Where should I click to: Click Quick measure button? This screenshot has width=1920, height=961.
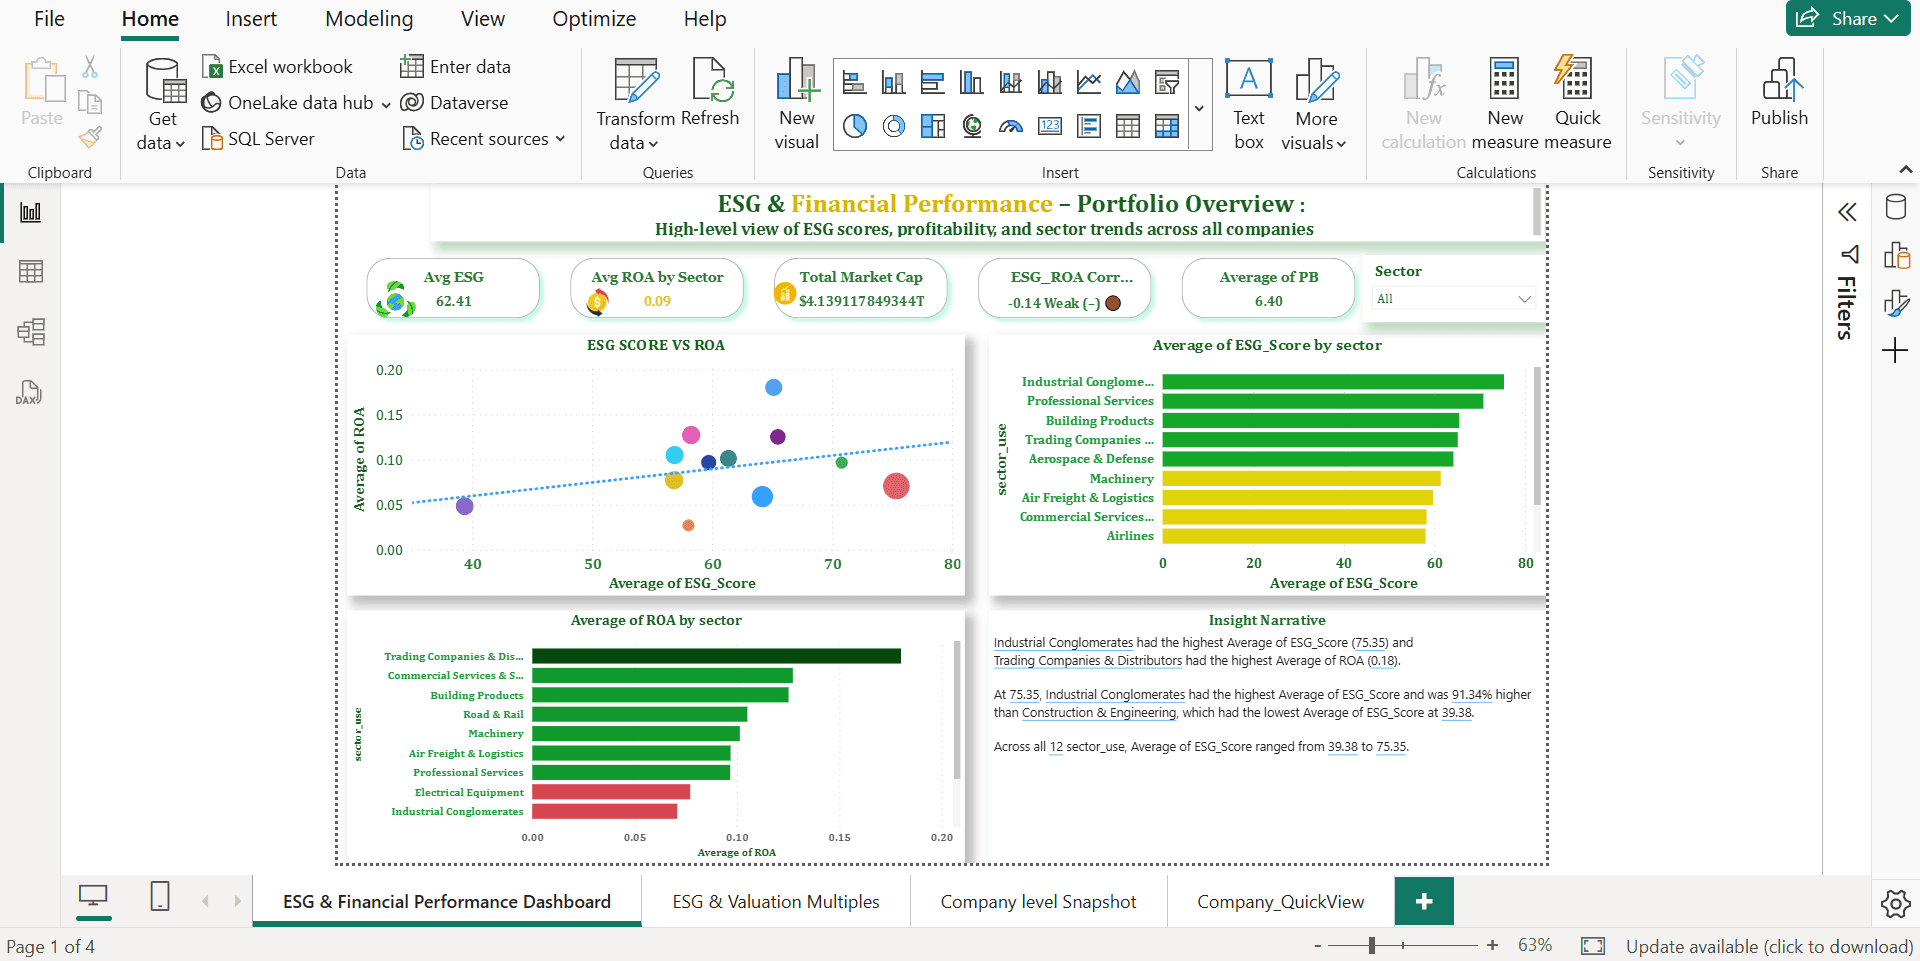coord(1577,104)
